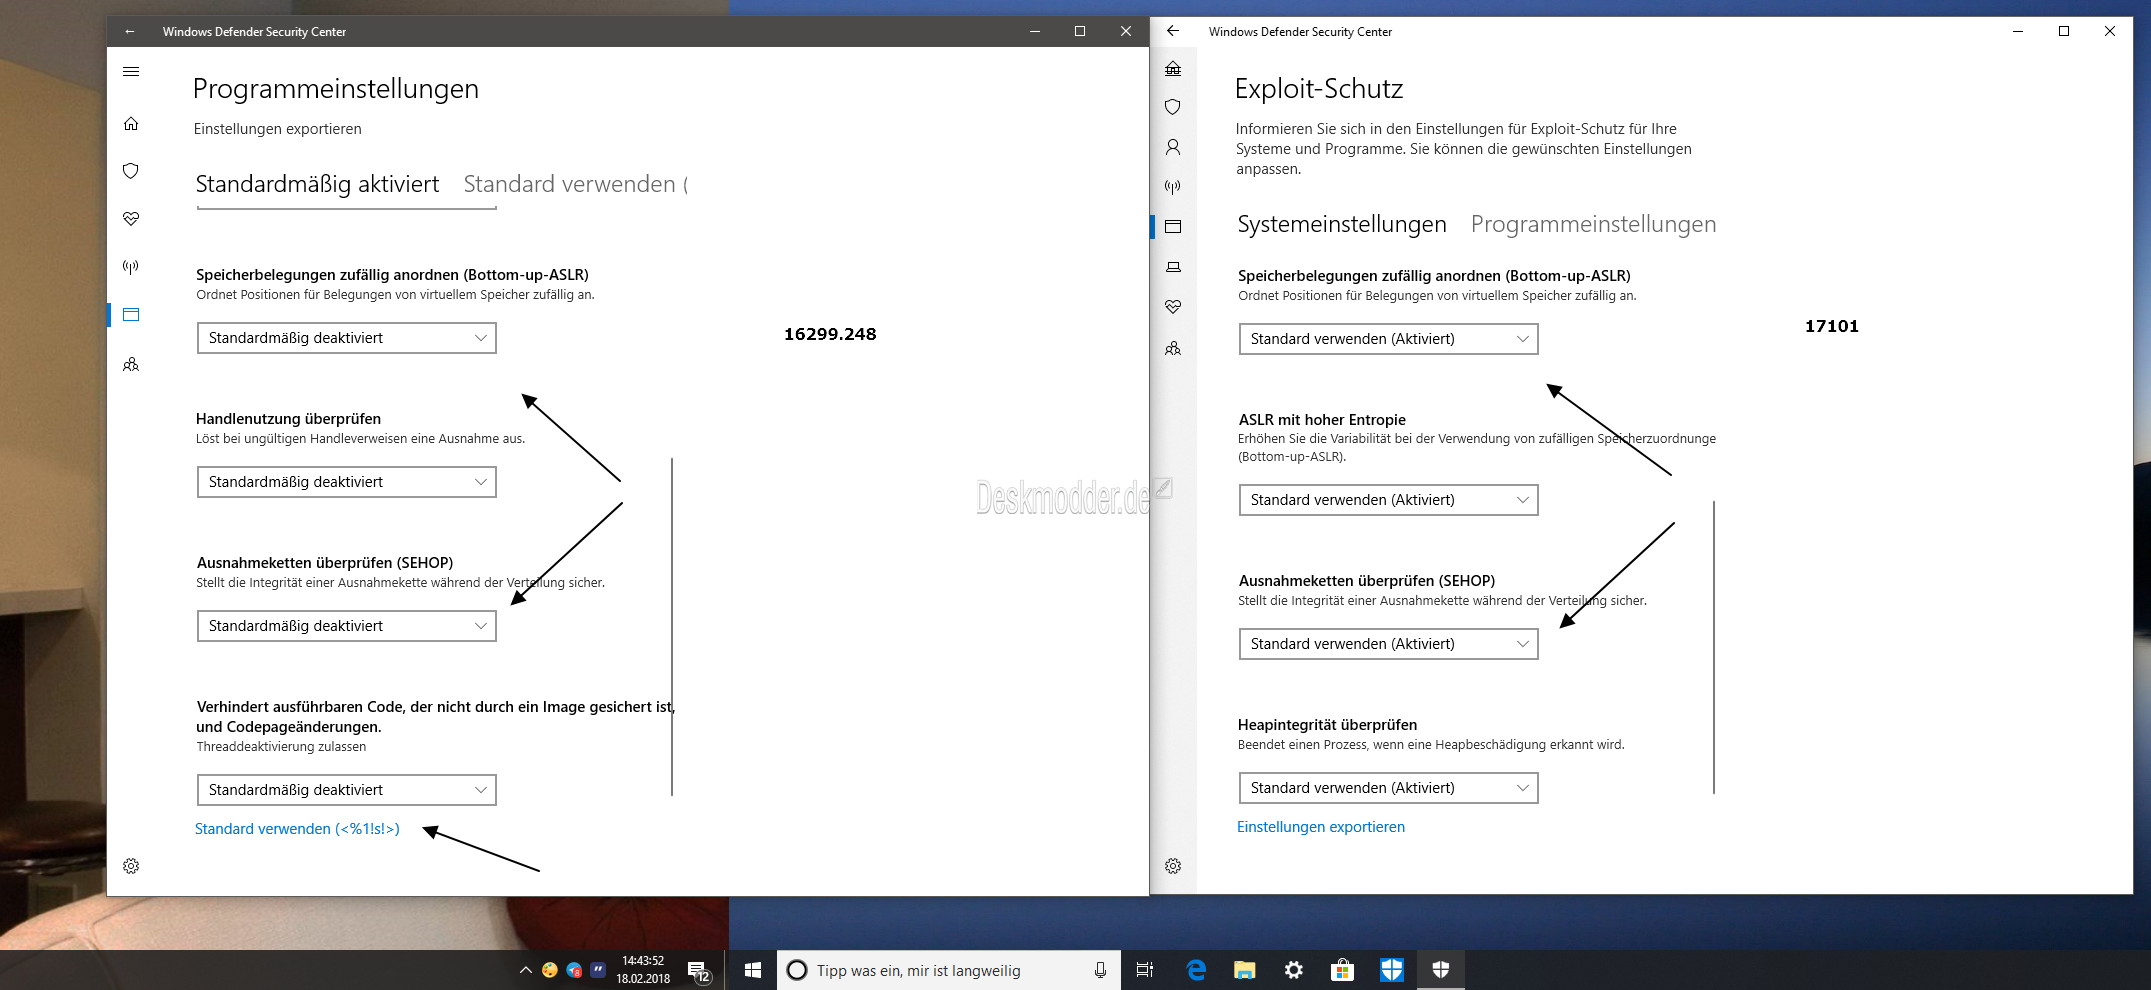This screenshot has height=990, width=2151.
Task: Open family options icon in right window sidebar
Action: [x=1173, y=349]
